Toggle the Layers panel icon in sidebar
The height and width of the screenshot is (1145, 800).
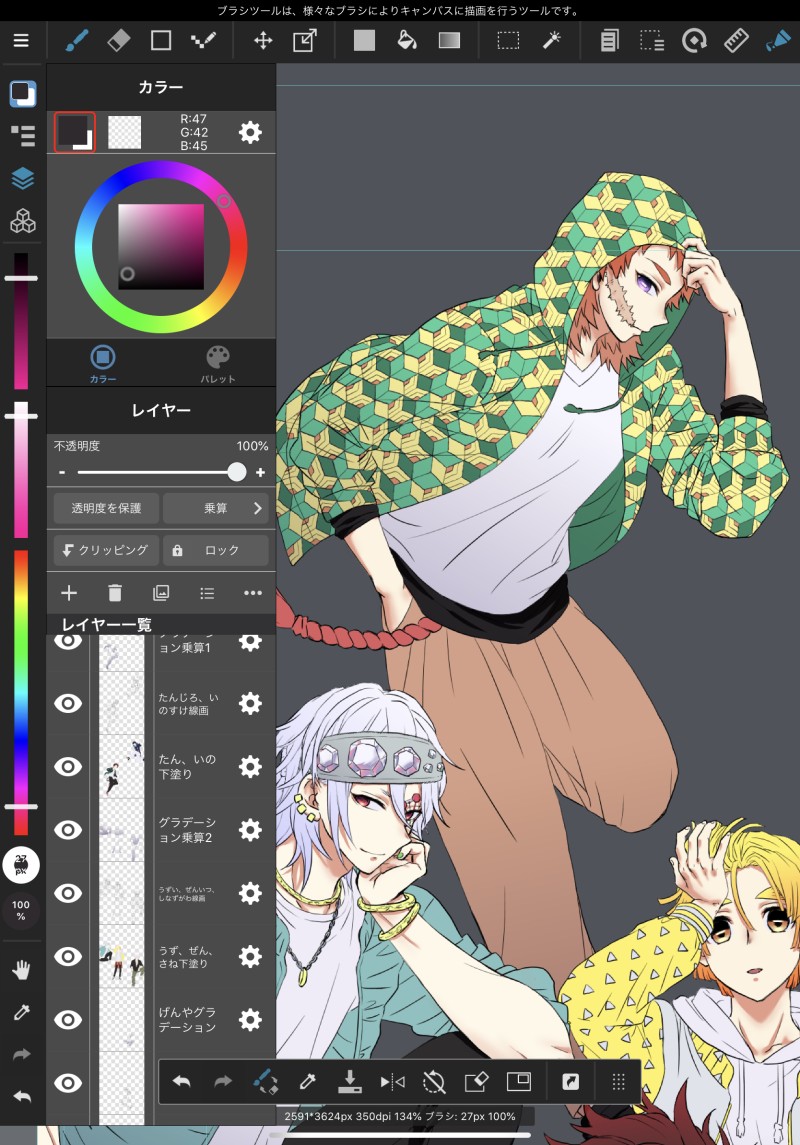pyautogui.click(x=23, y=178)
